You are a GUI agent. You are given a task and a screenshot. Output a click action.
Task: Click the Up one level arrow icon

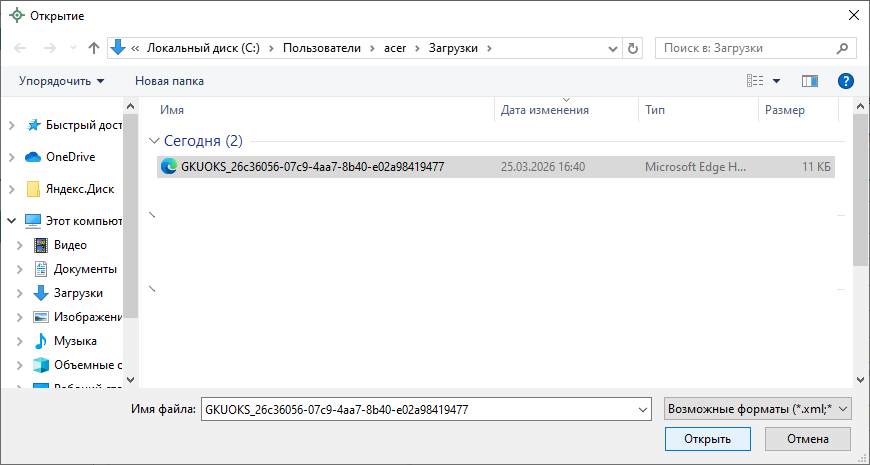tap(94, 48)
